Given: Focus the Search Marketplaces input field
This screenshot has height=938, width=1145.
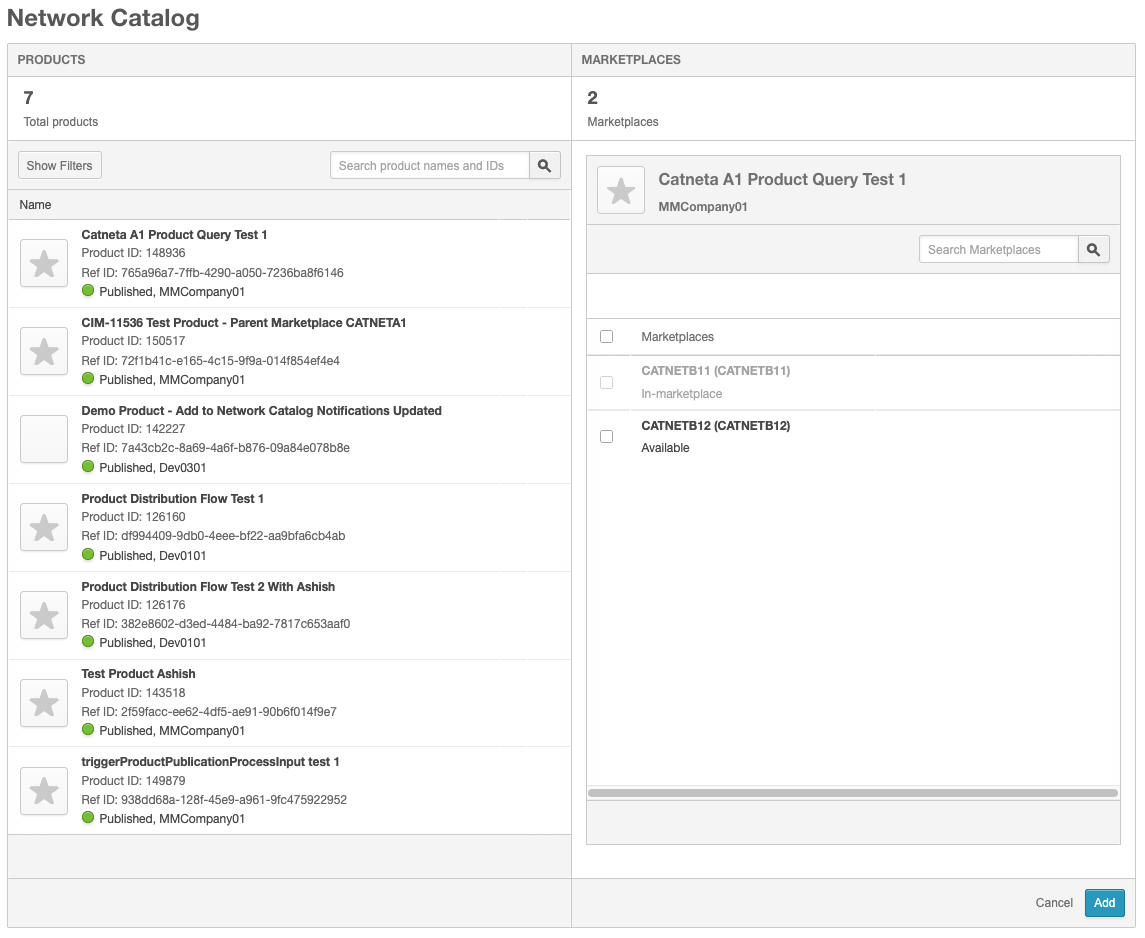Looking at the screenshot, I should click(x=997, y=250).
